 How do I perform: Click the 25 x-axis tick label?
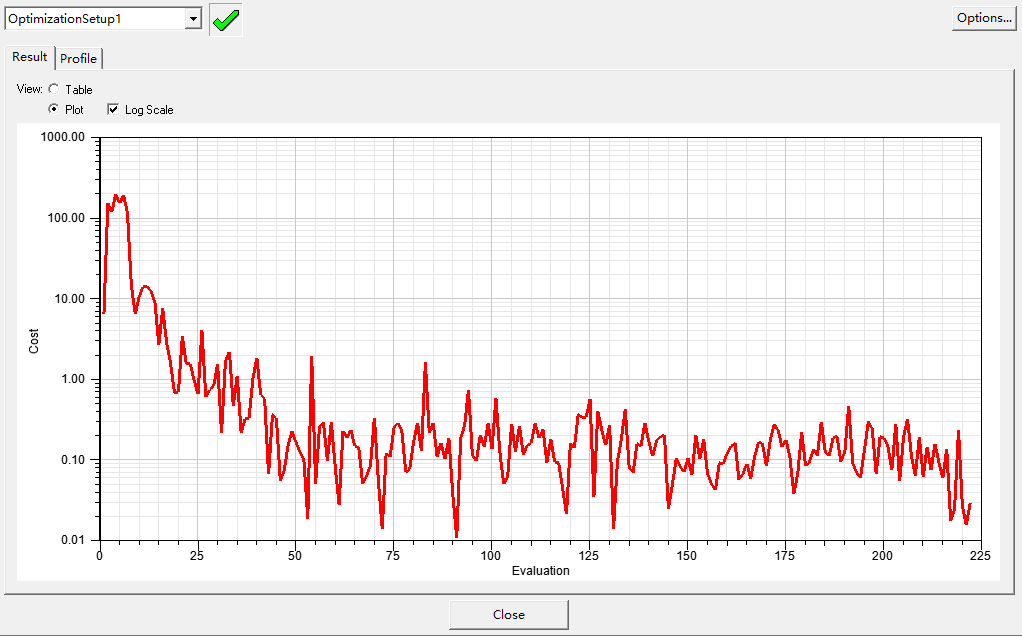point(197,556)
